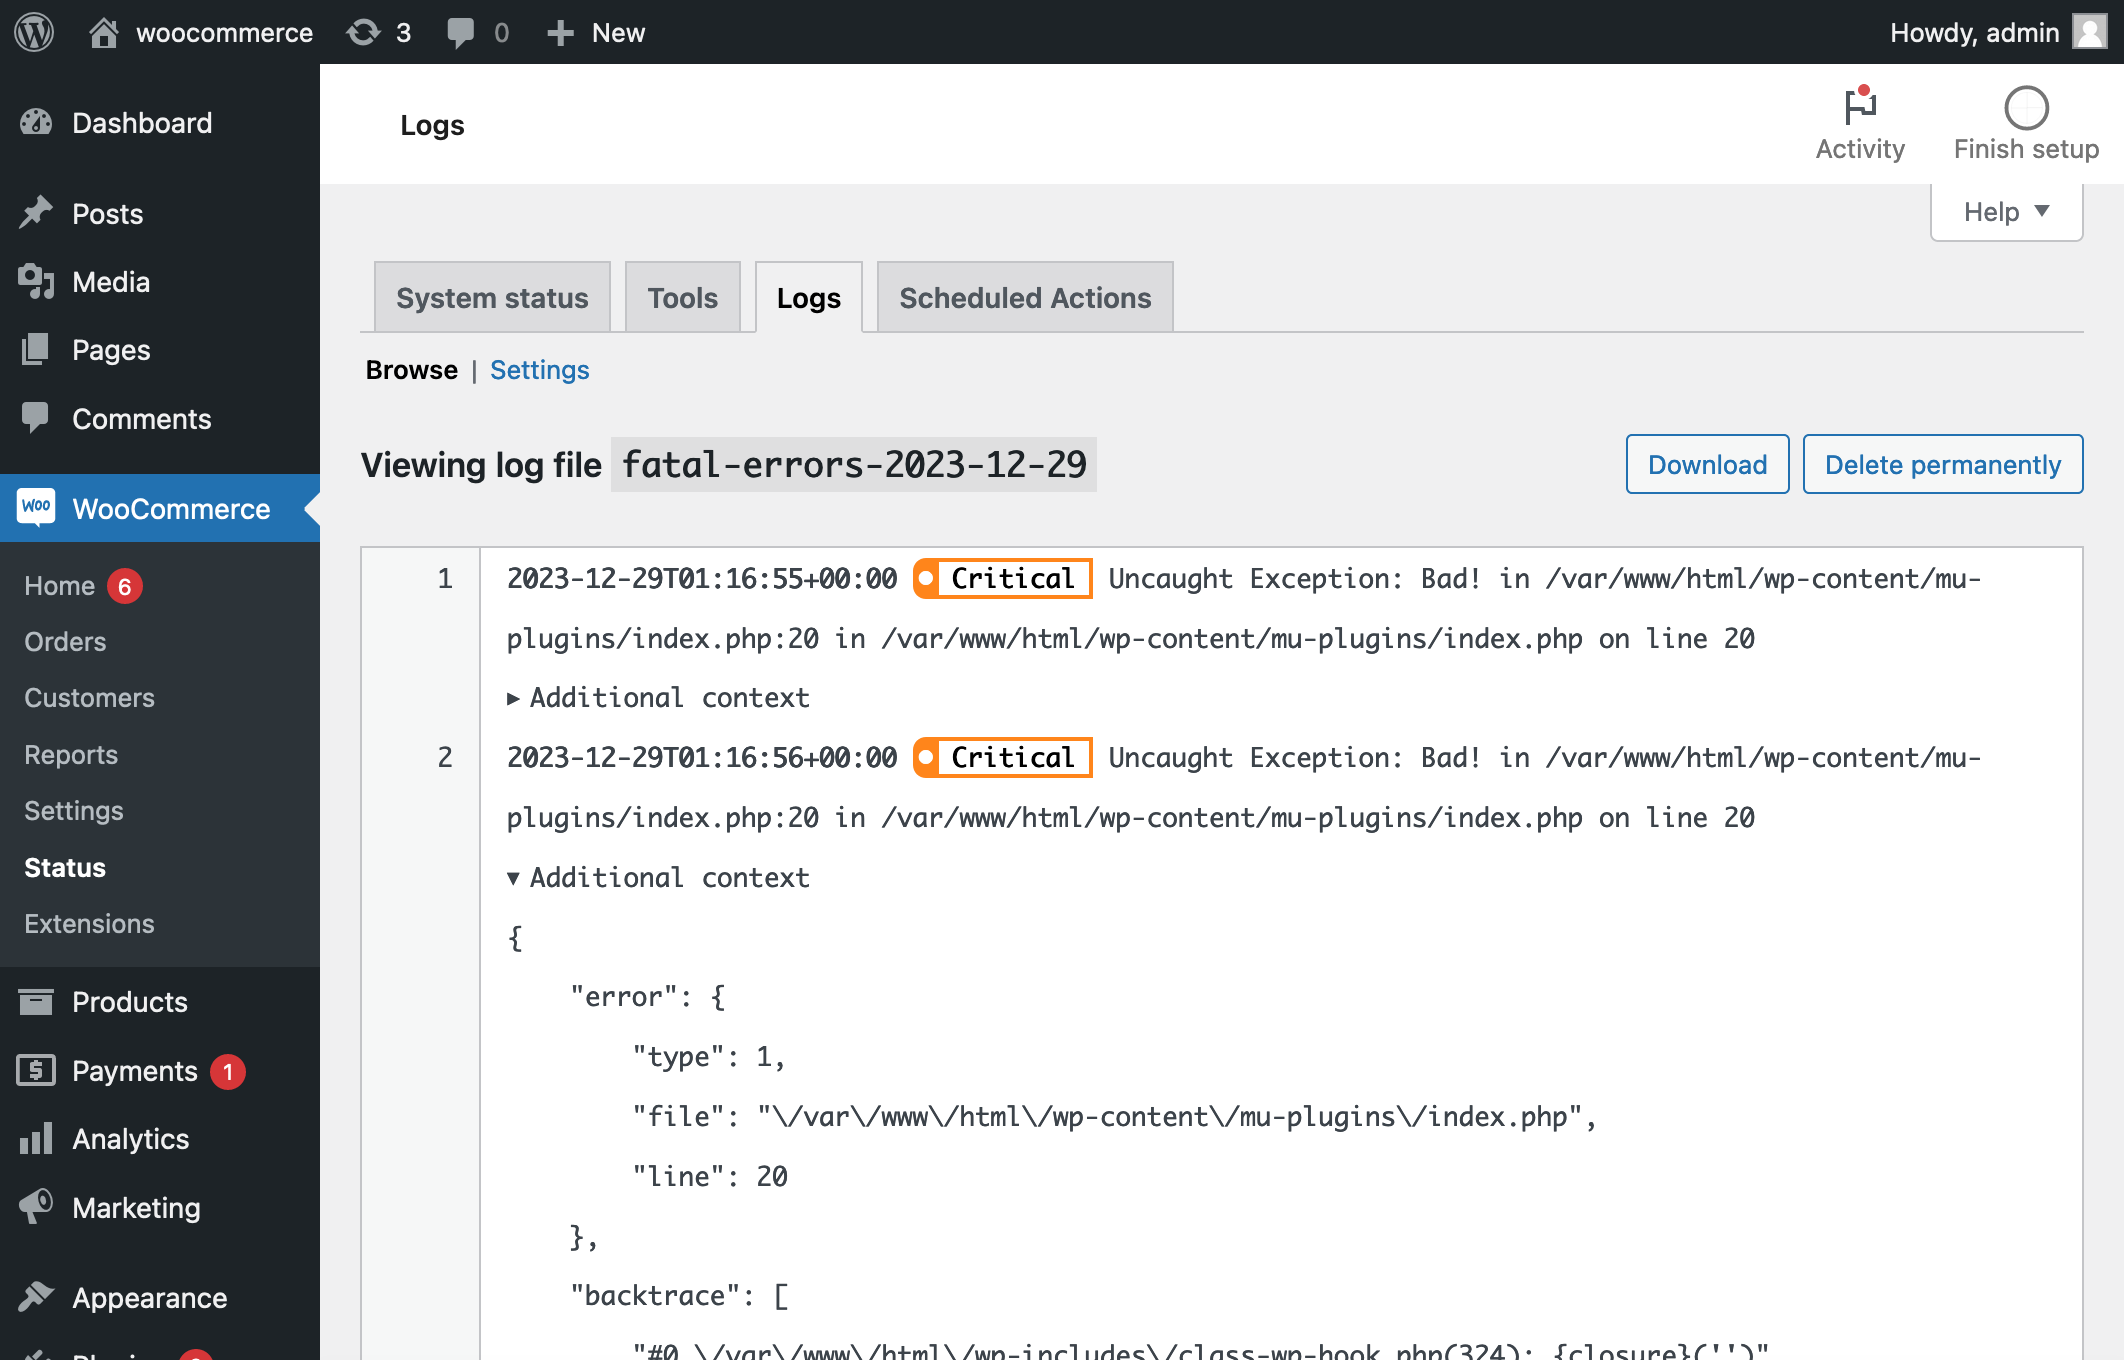The height and width of the screenshot is (1360, 2124).
Task: Click the Finish setup circle icon
Action: pyautogui.click(x=2025, y=107)
